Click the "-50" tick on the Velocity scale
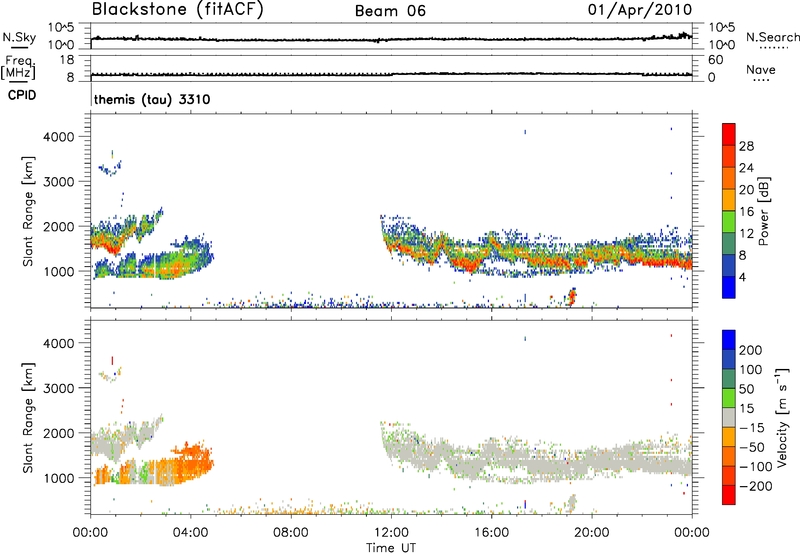This screenshot has height=554, width=800. (752, 447)
